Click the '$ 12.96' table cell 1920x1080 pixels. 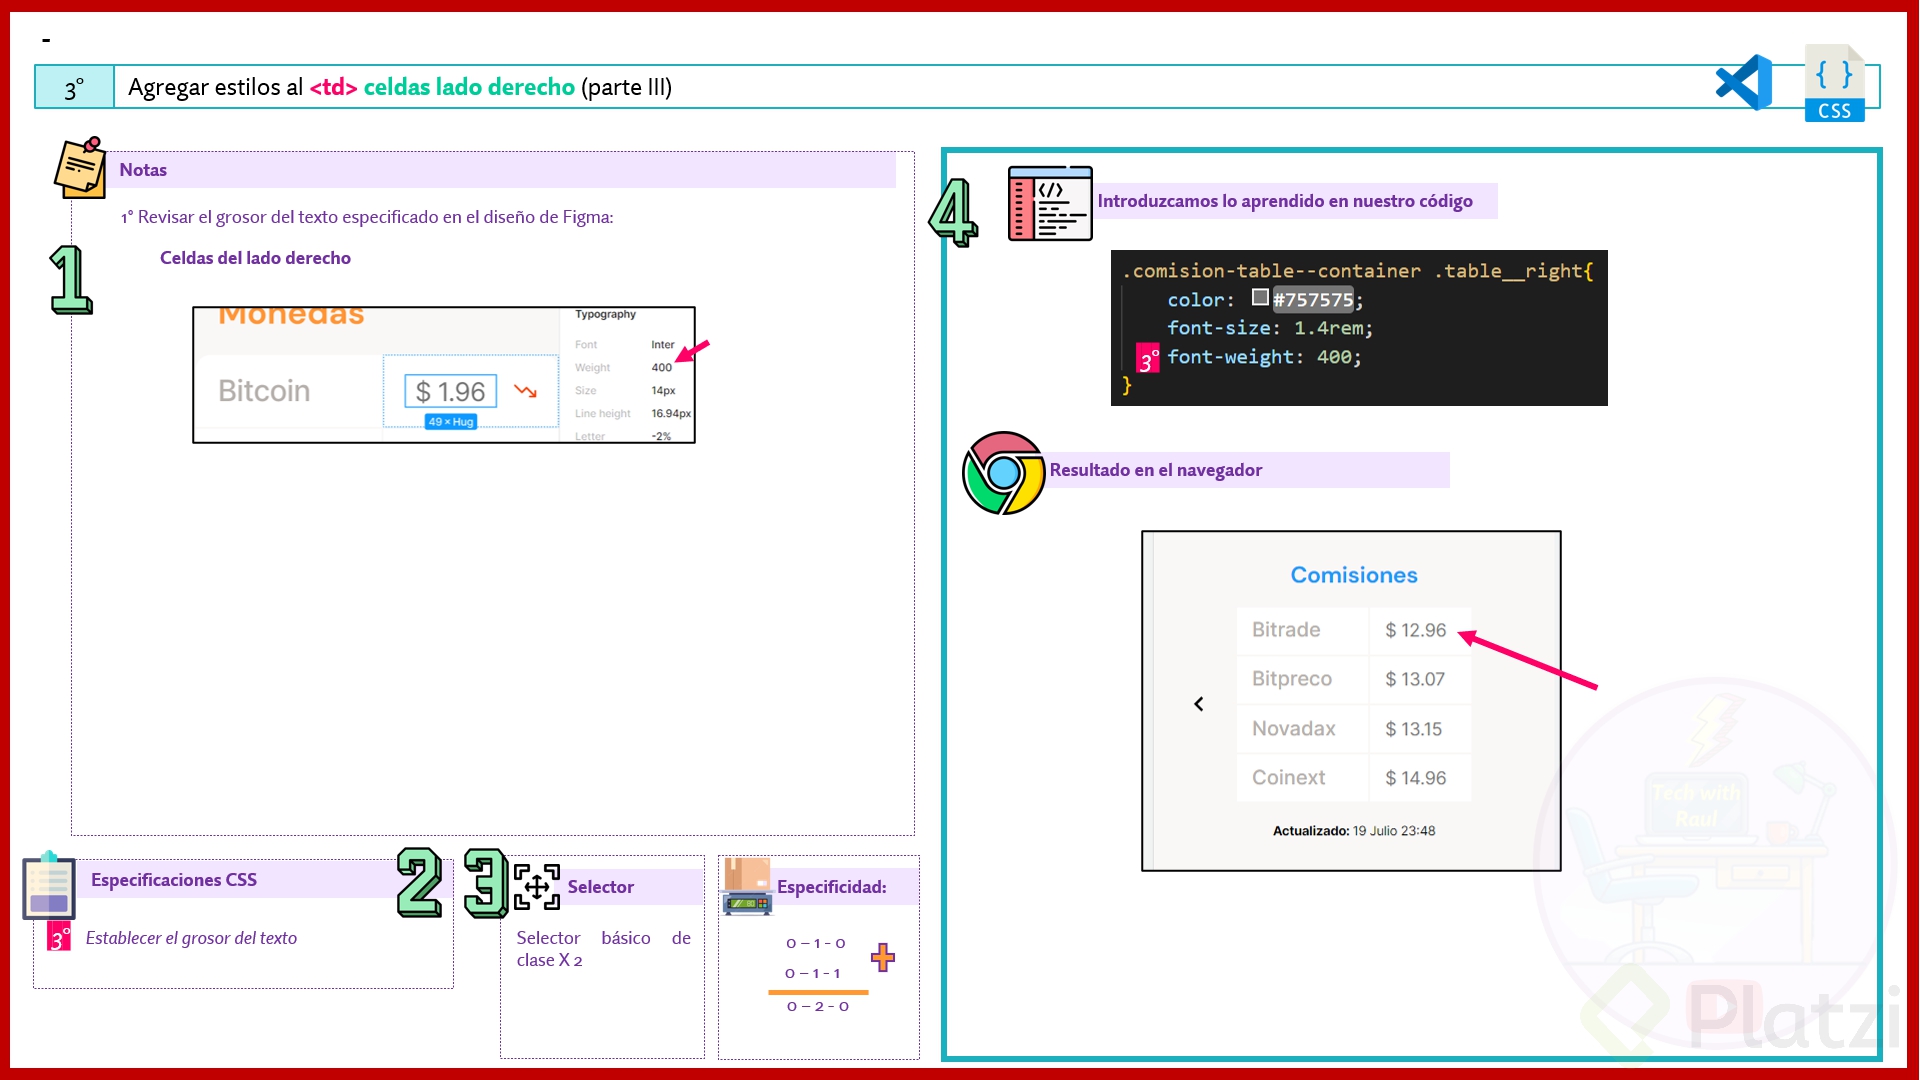[x=1420, y=630]
